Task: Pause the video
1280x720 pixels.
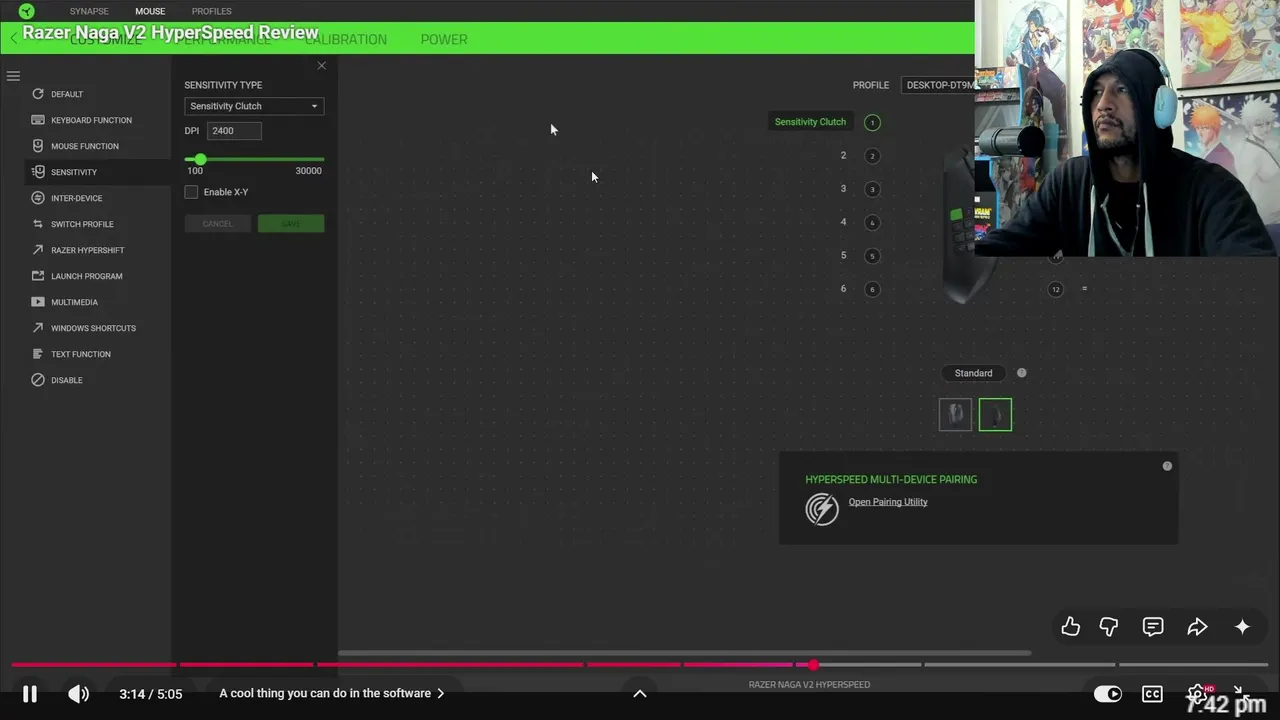Action: click(30, 694)
